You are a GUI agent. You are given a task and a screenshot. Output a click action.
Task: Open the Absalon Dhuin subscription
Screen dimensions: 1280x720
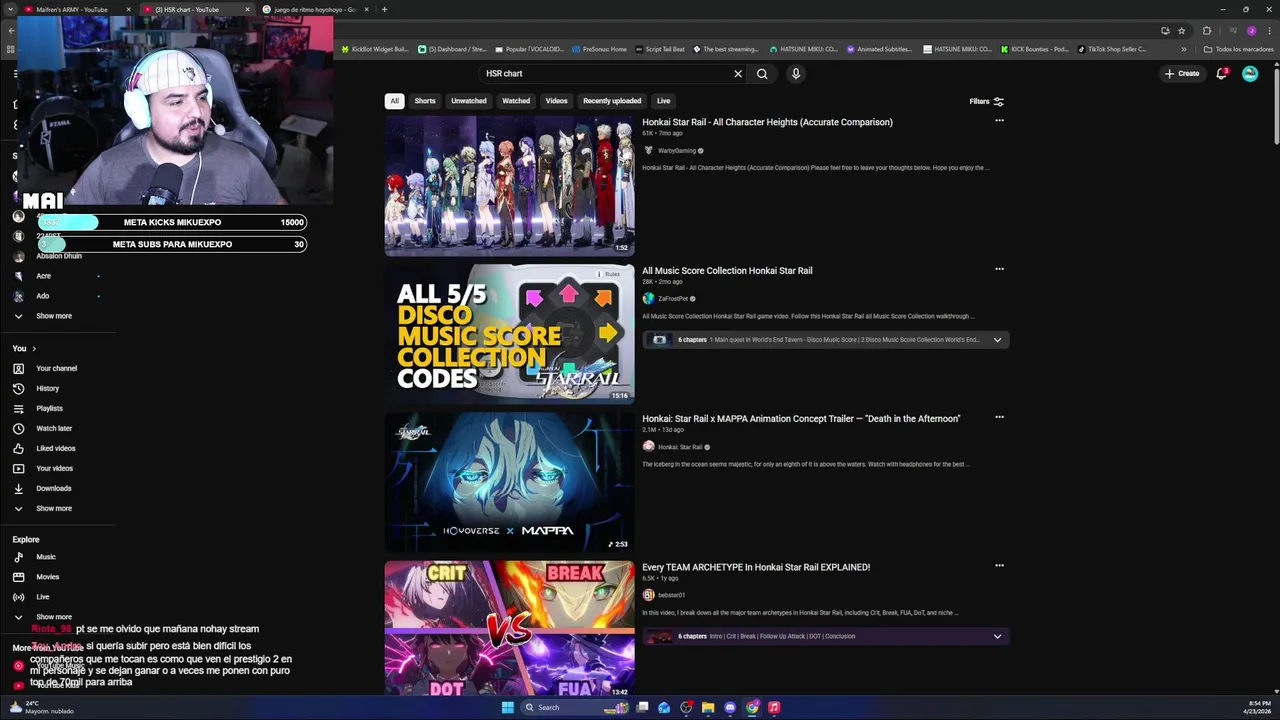point(58,256)
